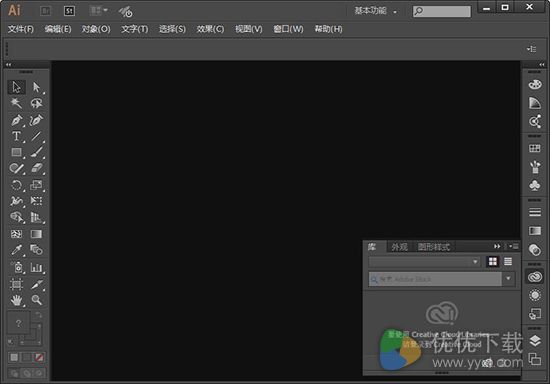The width and height of the screenshot is (550, 384).
Task: Set fill mode to Gradient
Action: click(27, 358)
